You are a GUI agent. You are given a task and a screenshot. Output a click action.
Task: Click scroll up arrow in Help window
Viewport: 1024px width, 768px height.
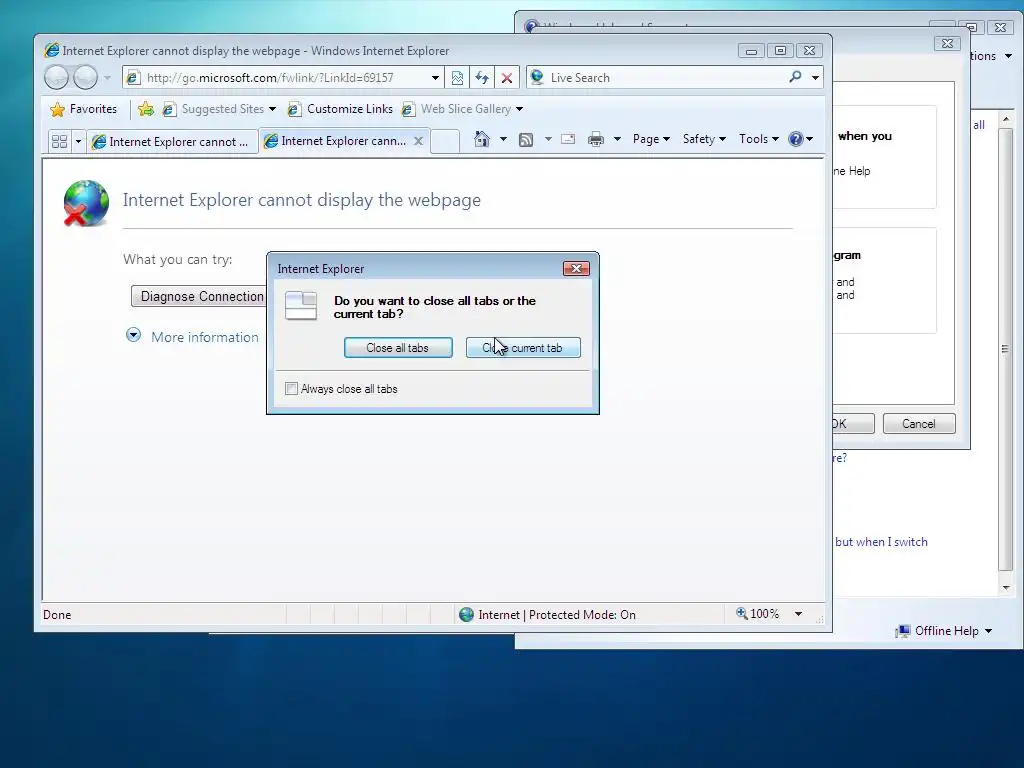coord(1006,120)
